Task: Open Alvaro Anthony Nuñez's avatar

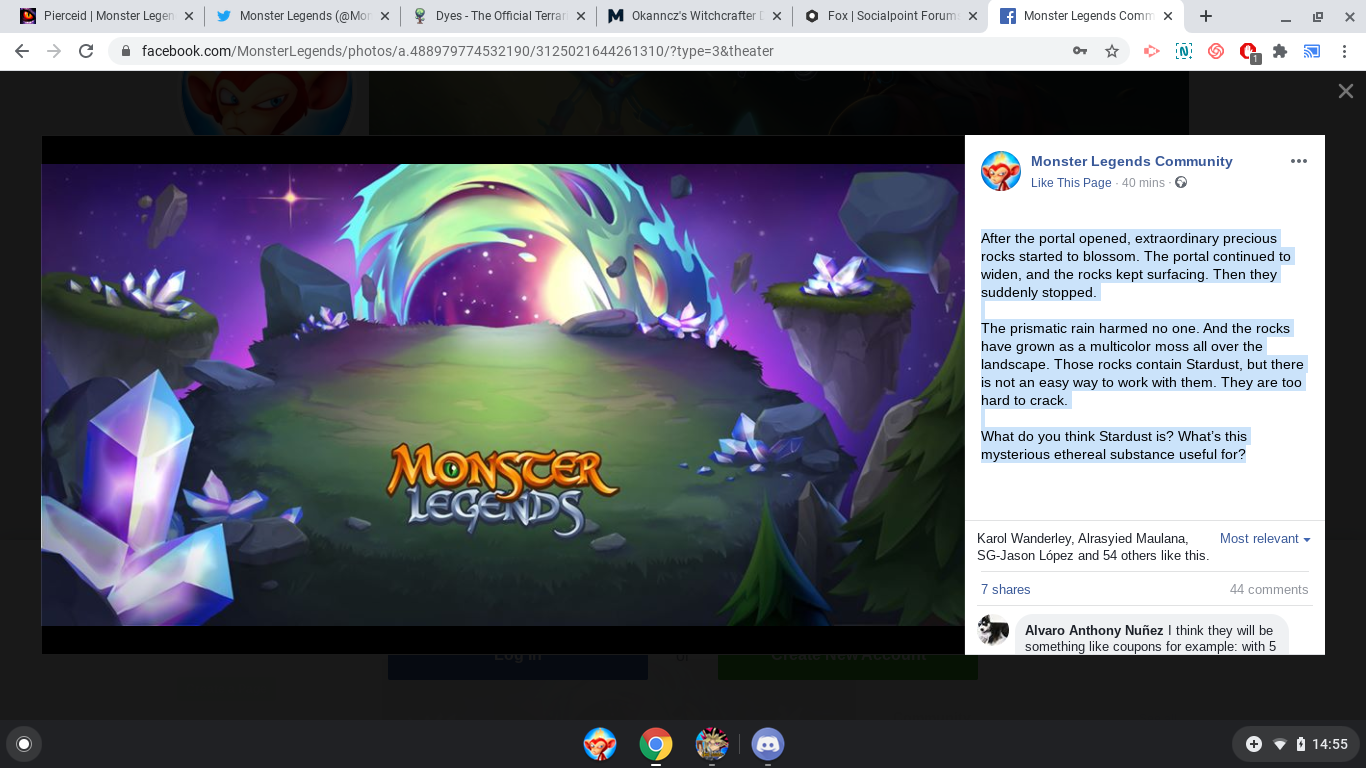Action: (x=993, y=630)
